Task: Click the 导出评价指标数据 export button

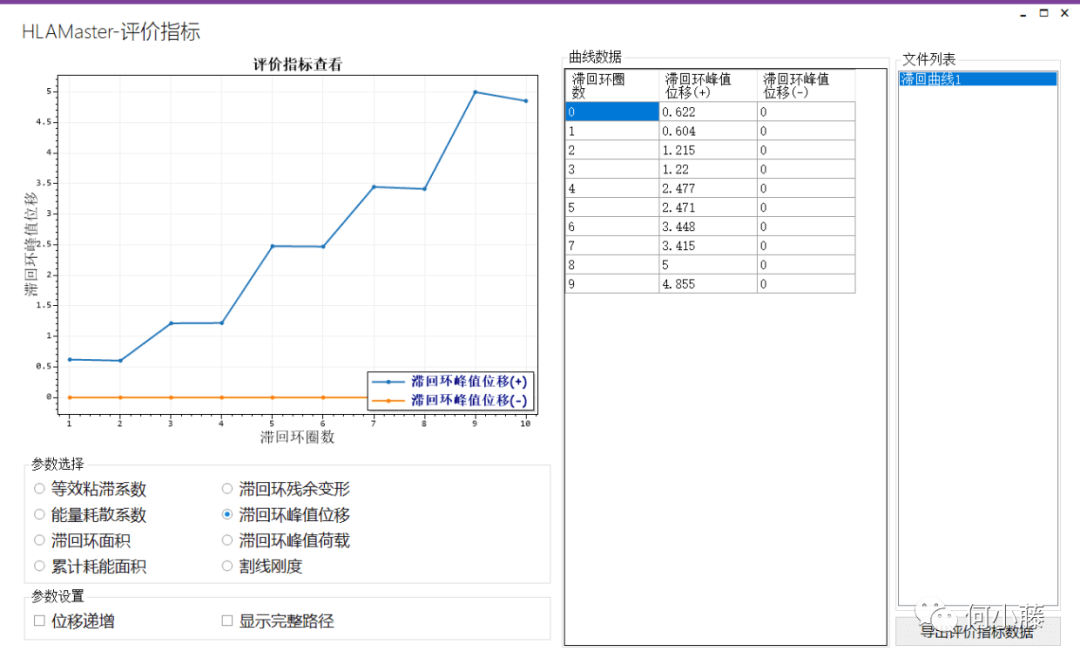Action: point(976,632)
